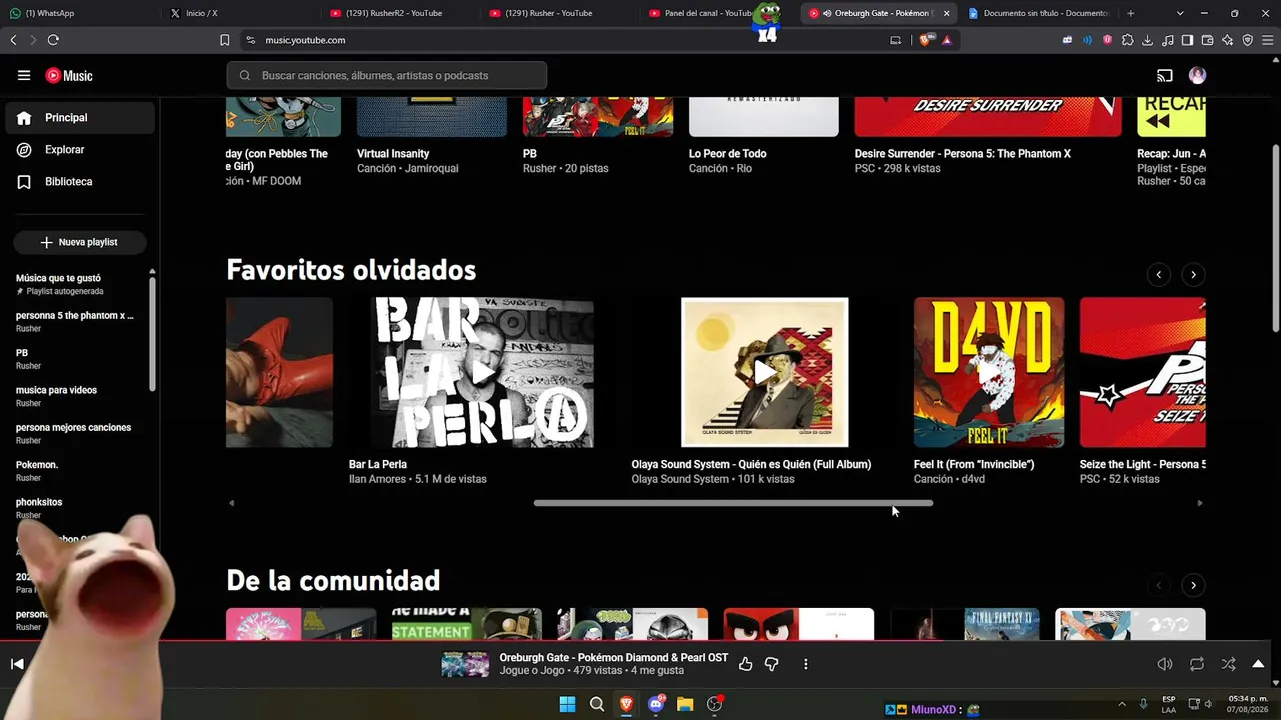Open the Feel It D4VD cover thumbnail
Screen dimensions: 1281x720
989,372
